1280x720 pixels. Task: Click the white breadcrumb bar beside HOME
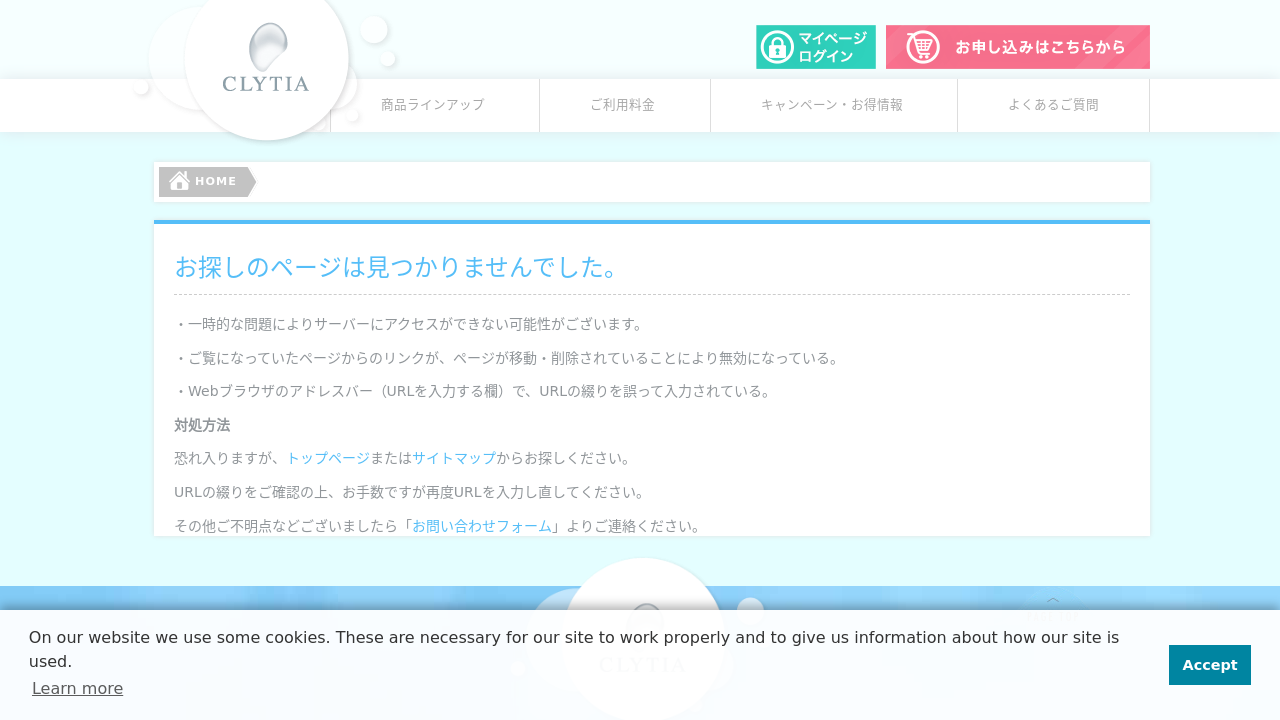[700, 182]
